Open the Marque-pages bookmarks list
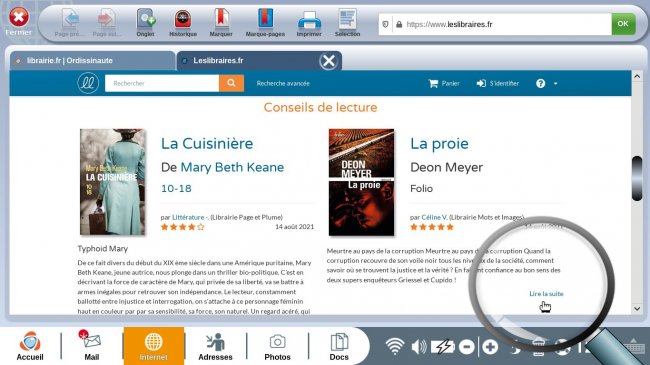 point(265,19)
